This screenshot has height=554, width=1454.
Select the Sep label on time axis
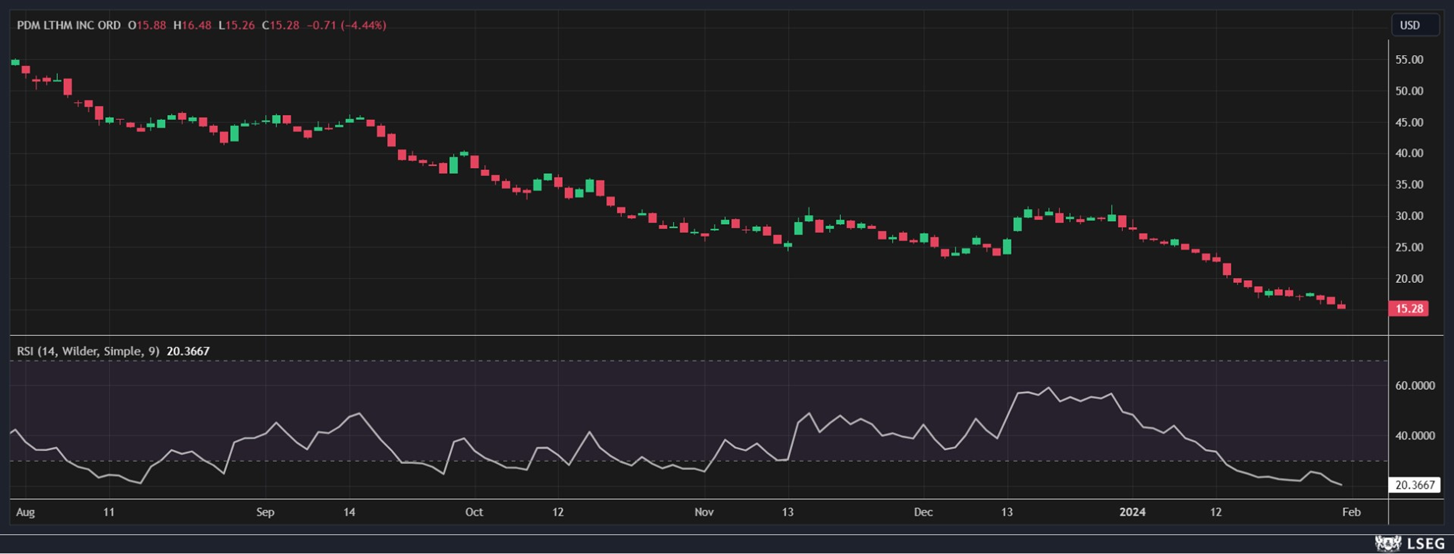pos(265,512)
